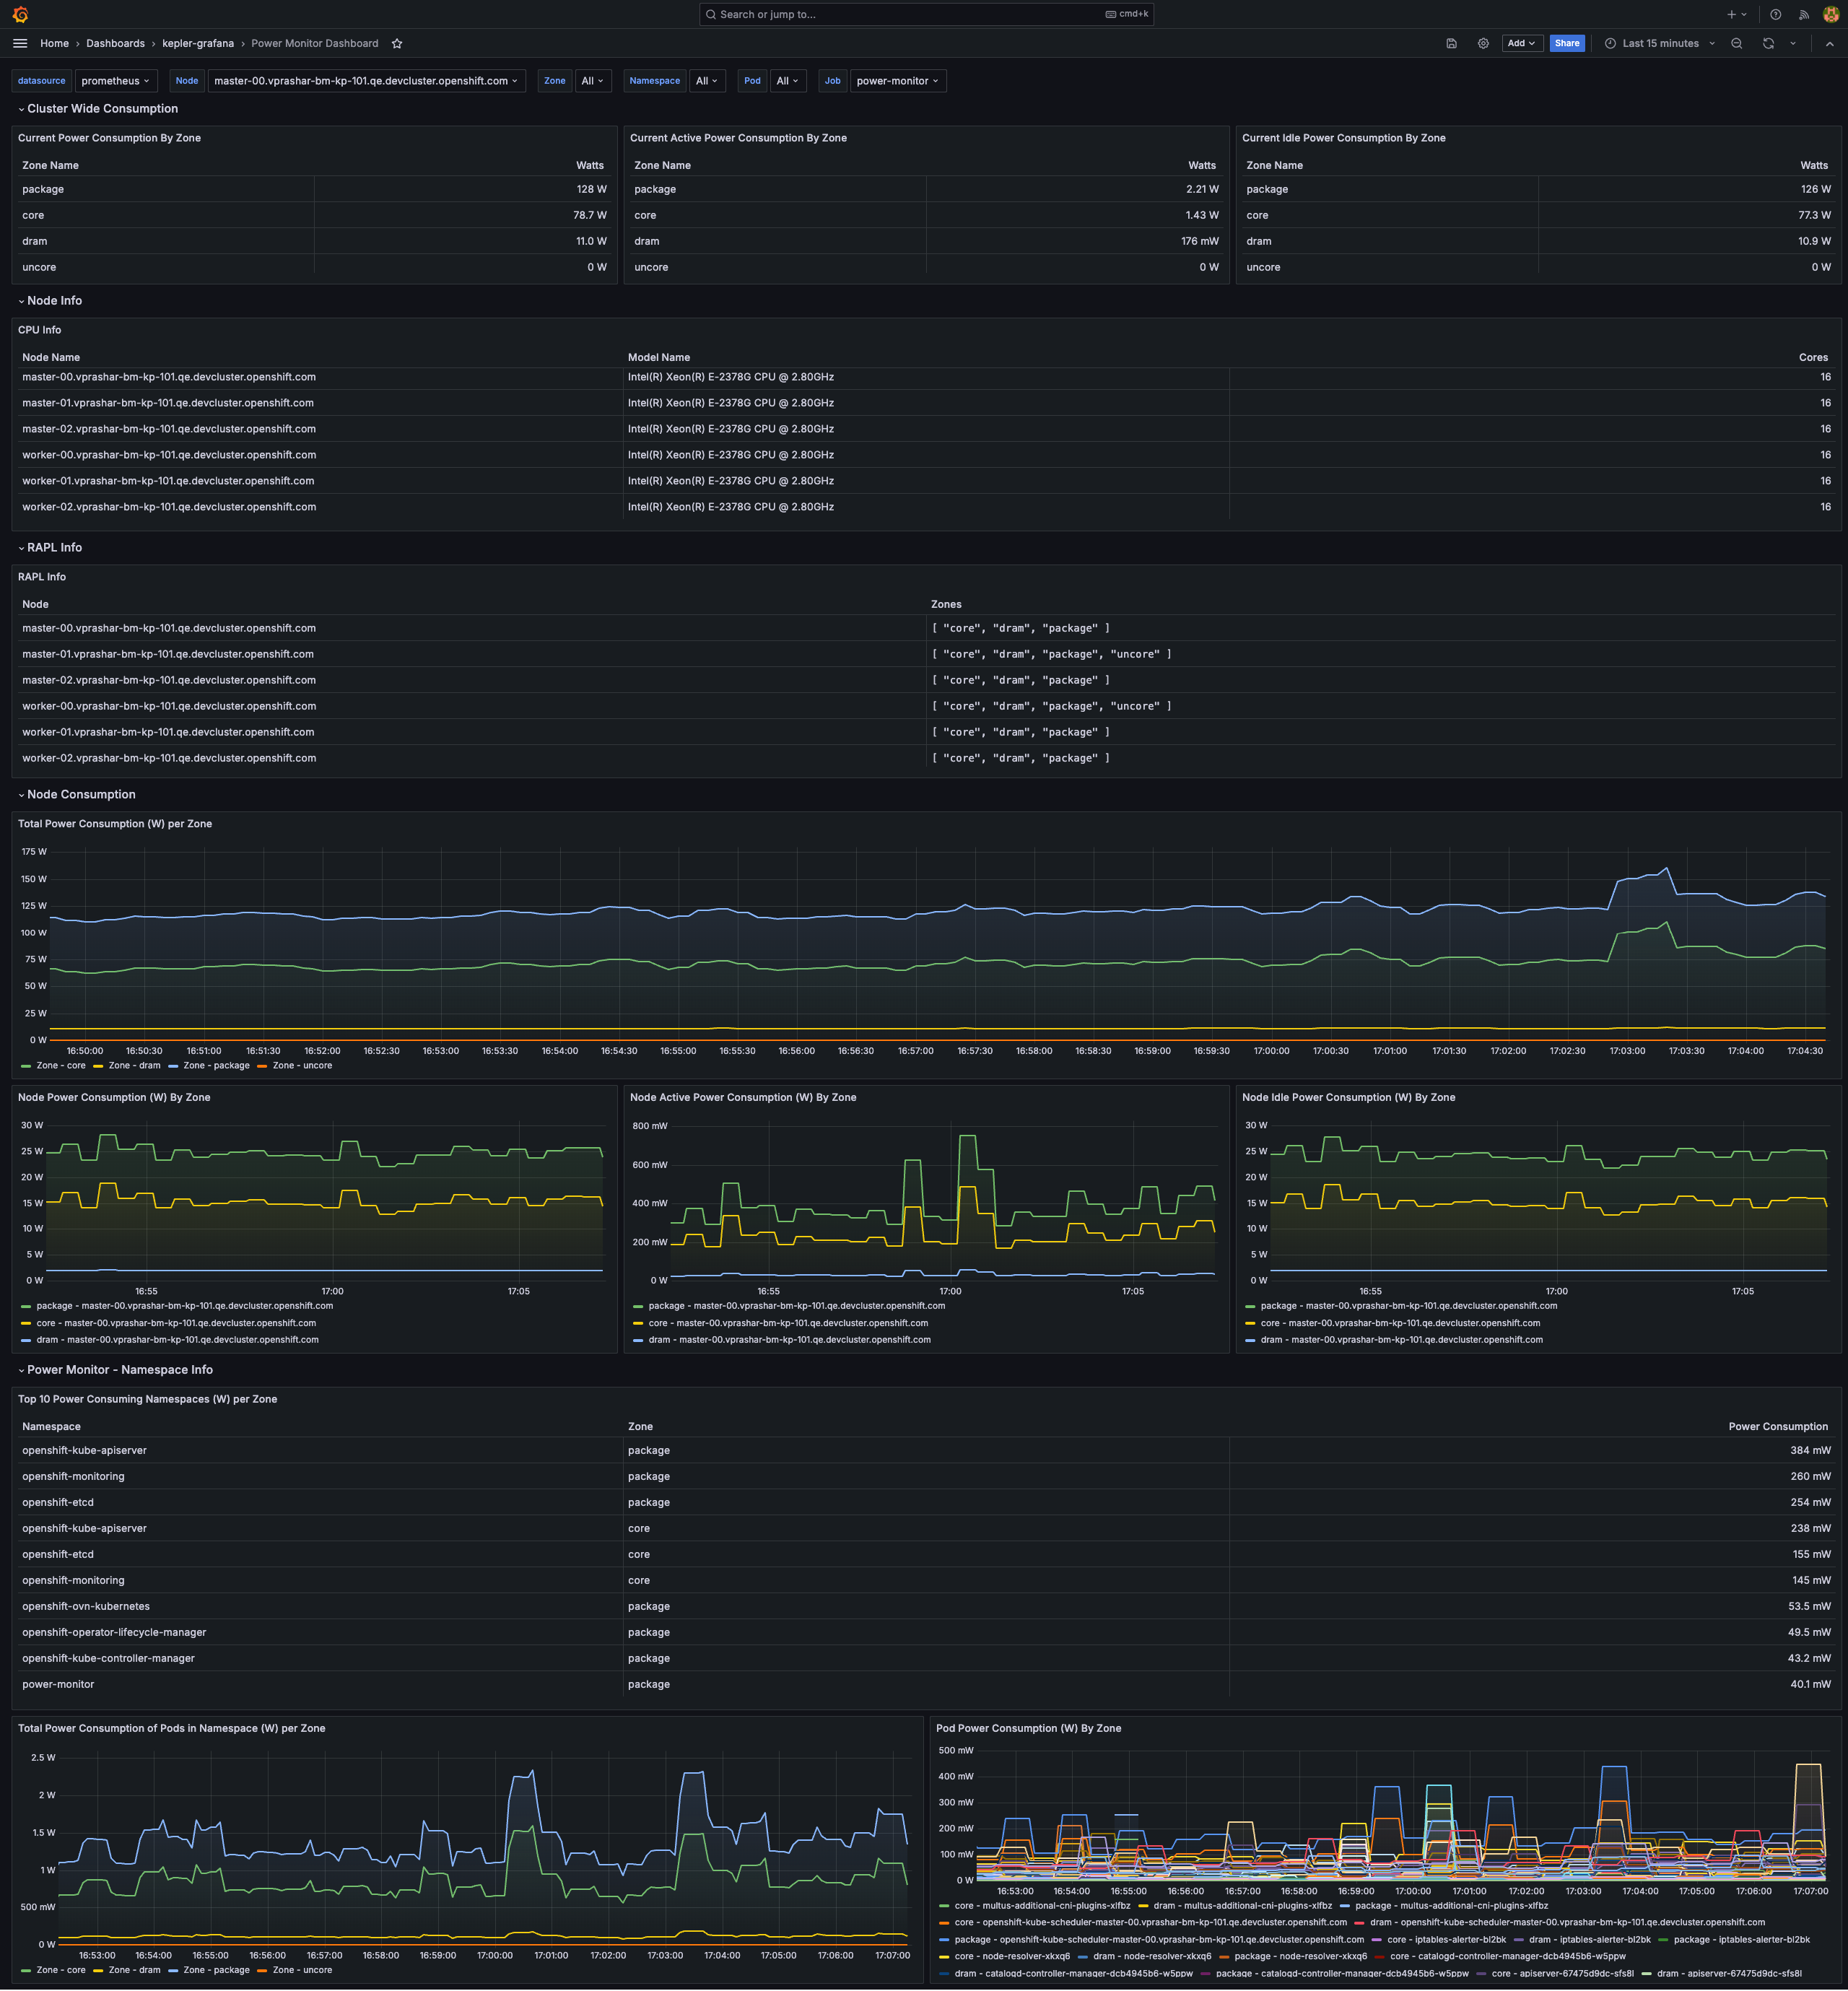Click the package 128 W cell
1848x1991 pixels.
point(591,189)
